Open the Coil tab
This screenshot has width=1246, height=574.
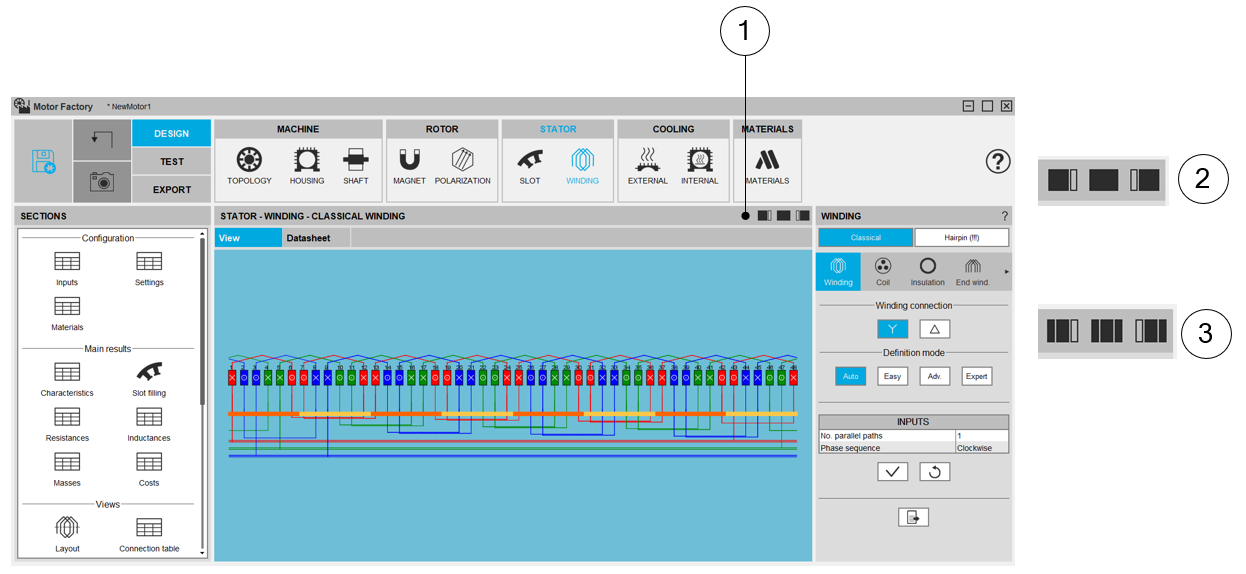[882, 271]
